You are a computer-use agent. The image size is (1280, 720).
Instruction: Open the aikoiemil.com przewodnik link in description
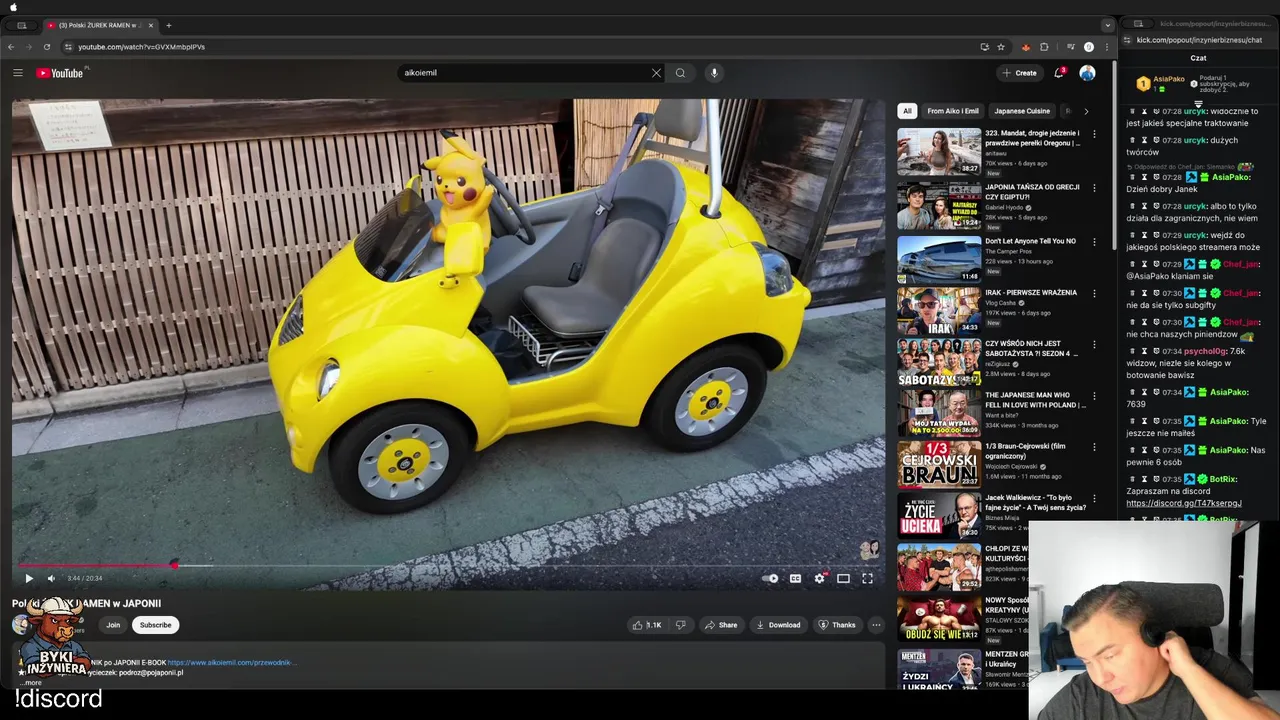[x=232, y=662]
